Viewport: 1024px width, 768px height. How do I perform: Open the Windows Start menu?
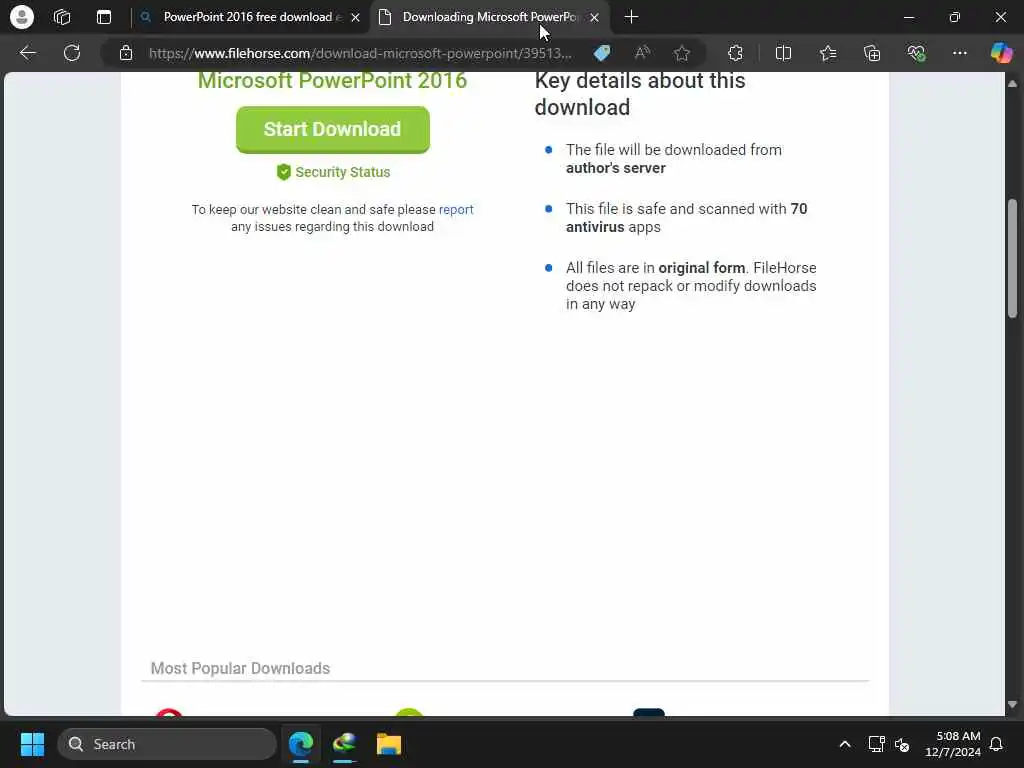(x=32, y=744)
